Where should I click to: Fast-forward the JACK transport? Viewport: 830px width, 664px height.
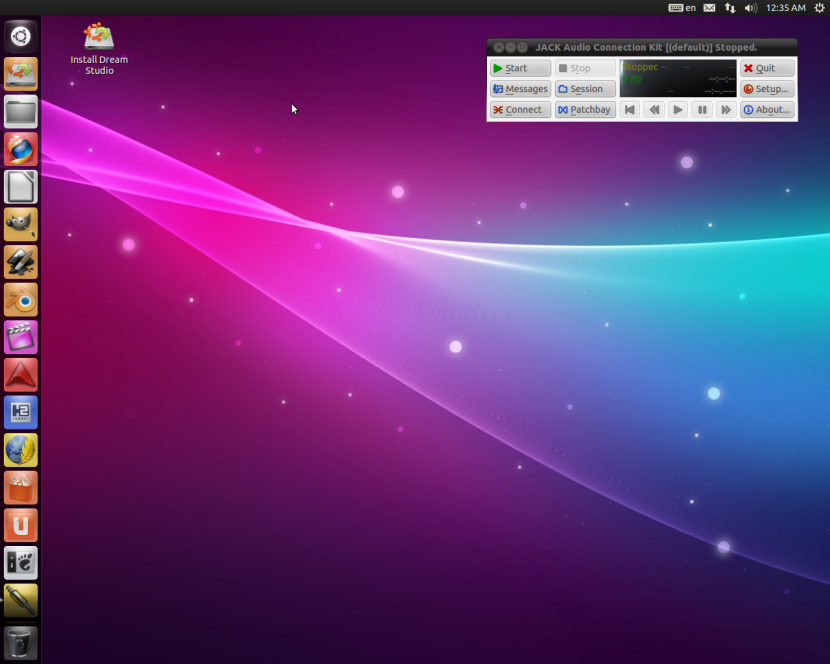pos(726,110)
